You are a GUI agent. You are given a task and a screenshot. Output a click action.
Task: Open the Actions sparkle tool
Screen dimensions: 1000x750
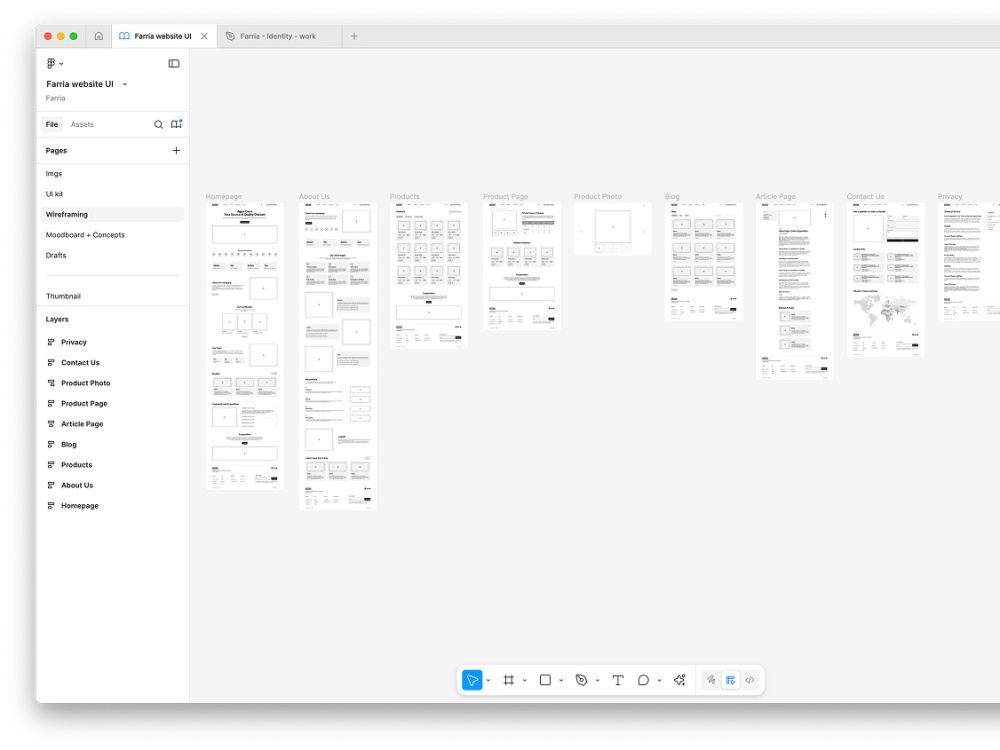pos(680,680)
